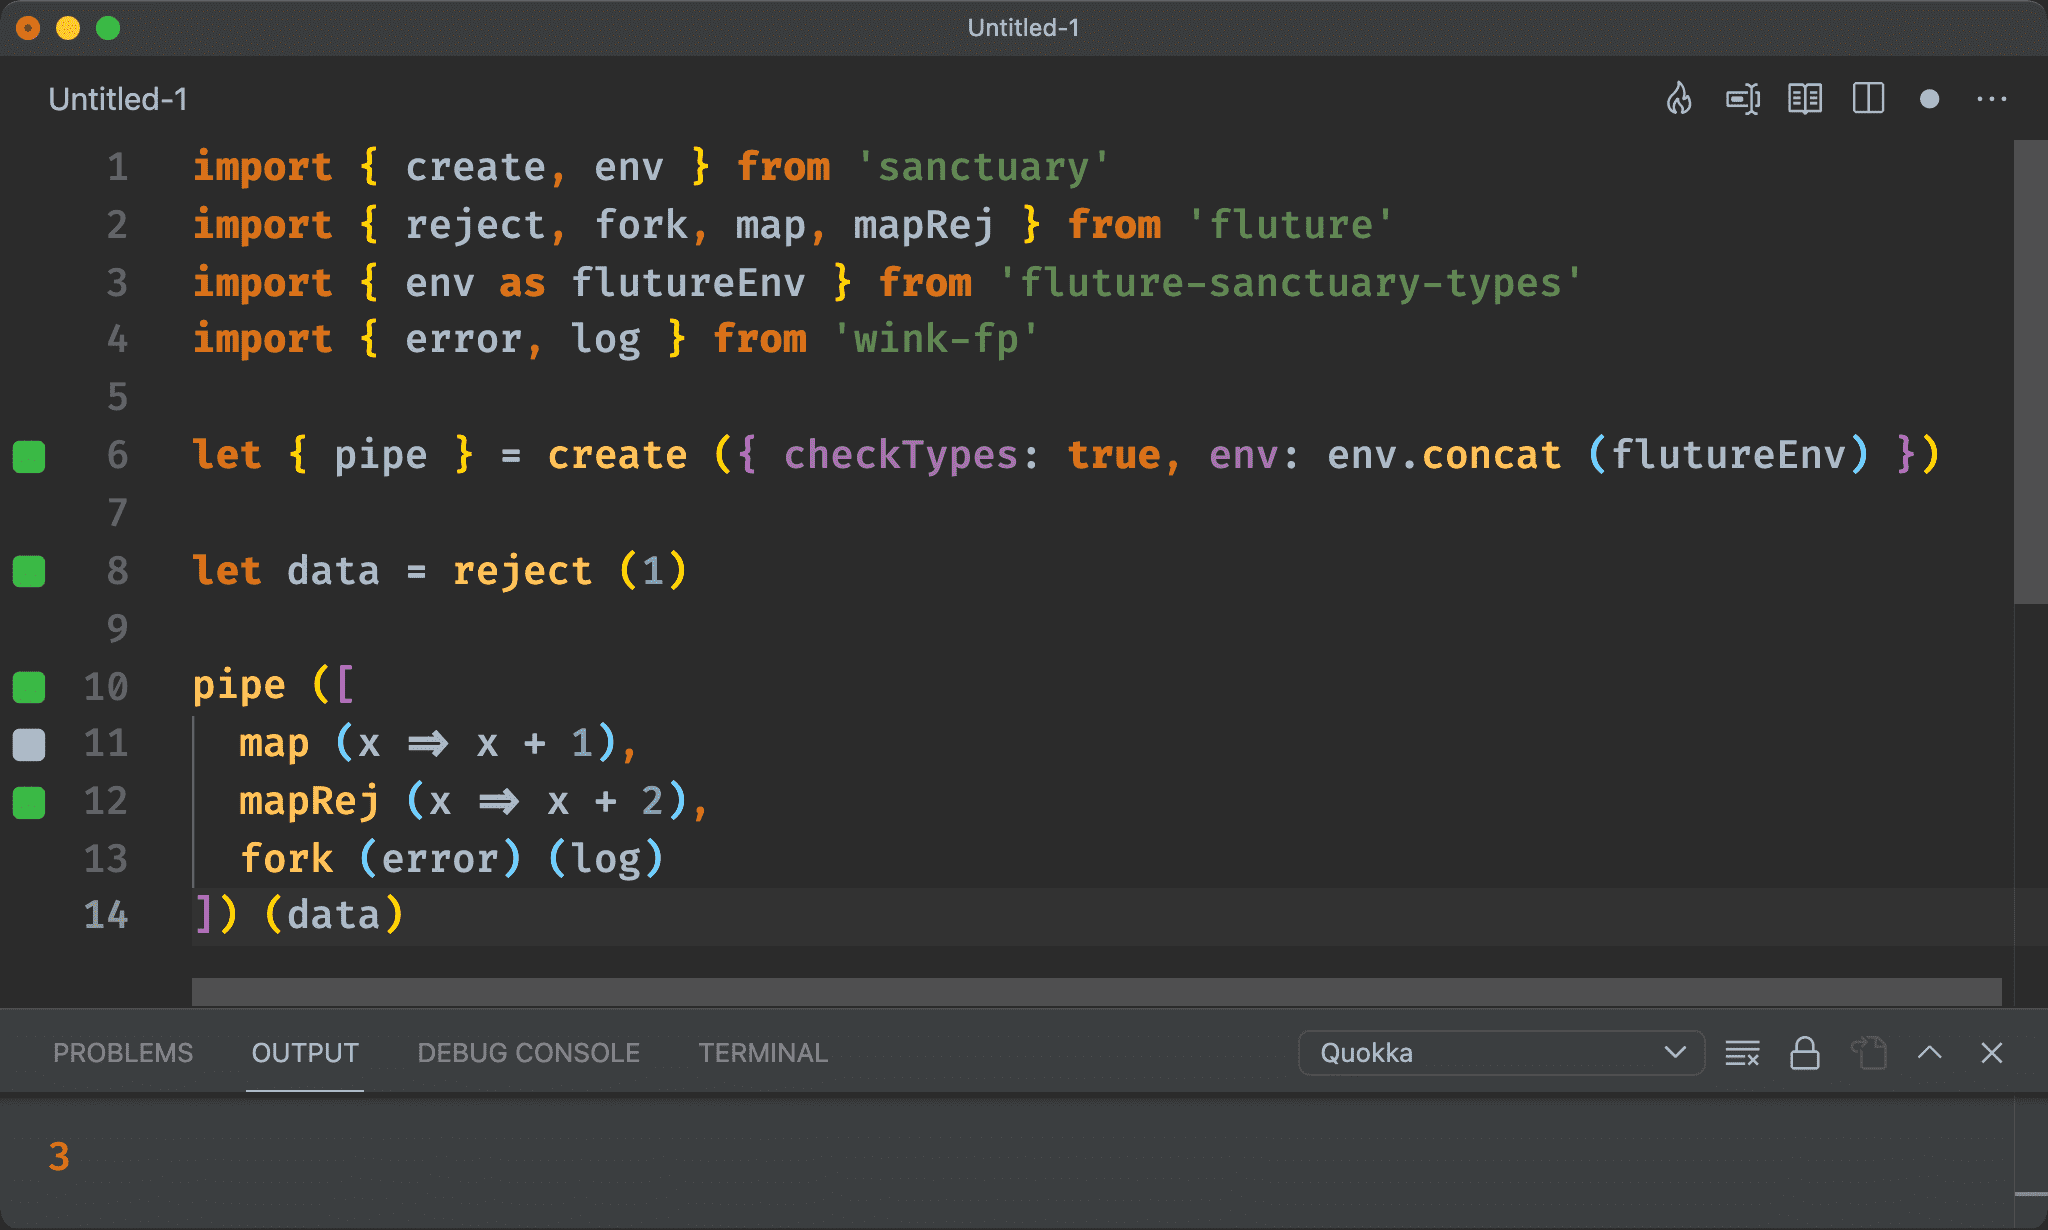2048x1230 pixels.
Task: Click the editor vertical scrollbar thumb
Action: coord(2030,372)
